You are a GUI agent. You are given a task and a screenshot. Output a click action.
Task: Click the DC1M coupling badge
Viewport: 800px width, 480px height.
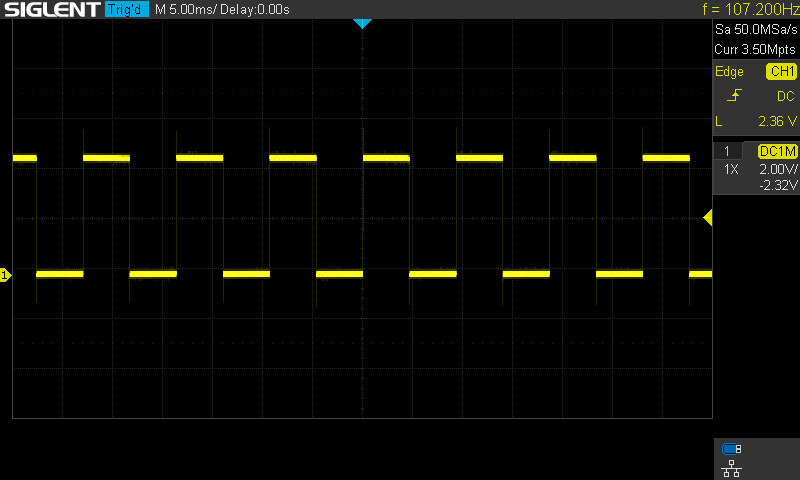click(777, 151)
